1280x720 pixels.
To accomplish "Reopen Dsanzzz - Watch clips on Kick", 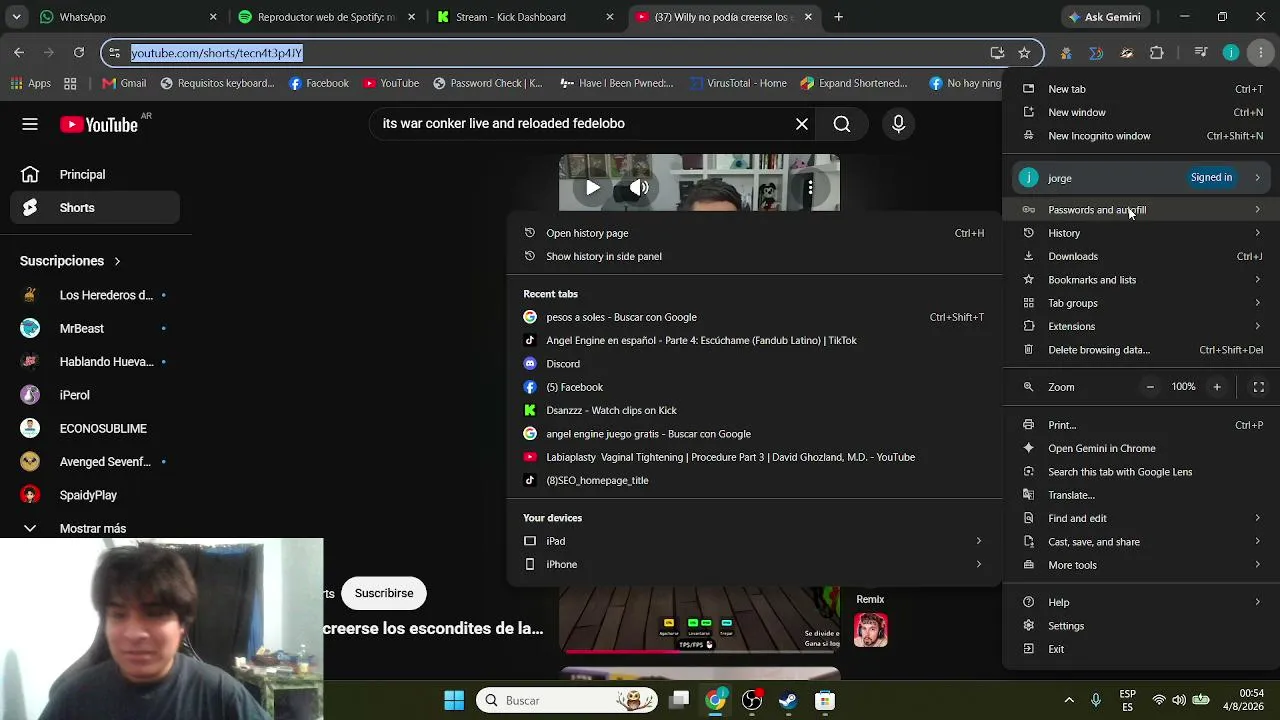I will (x=755, y=410).
